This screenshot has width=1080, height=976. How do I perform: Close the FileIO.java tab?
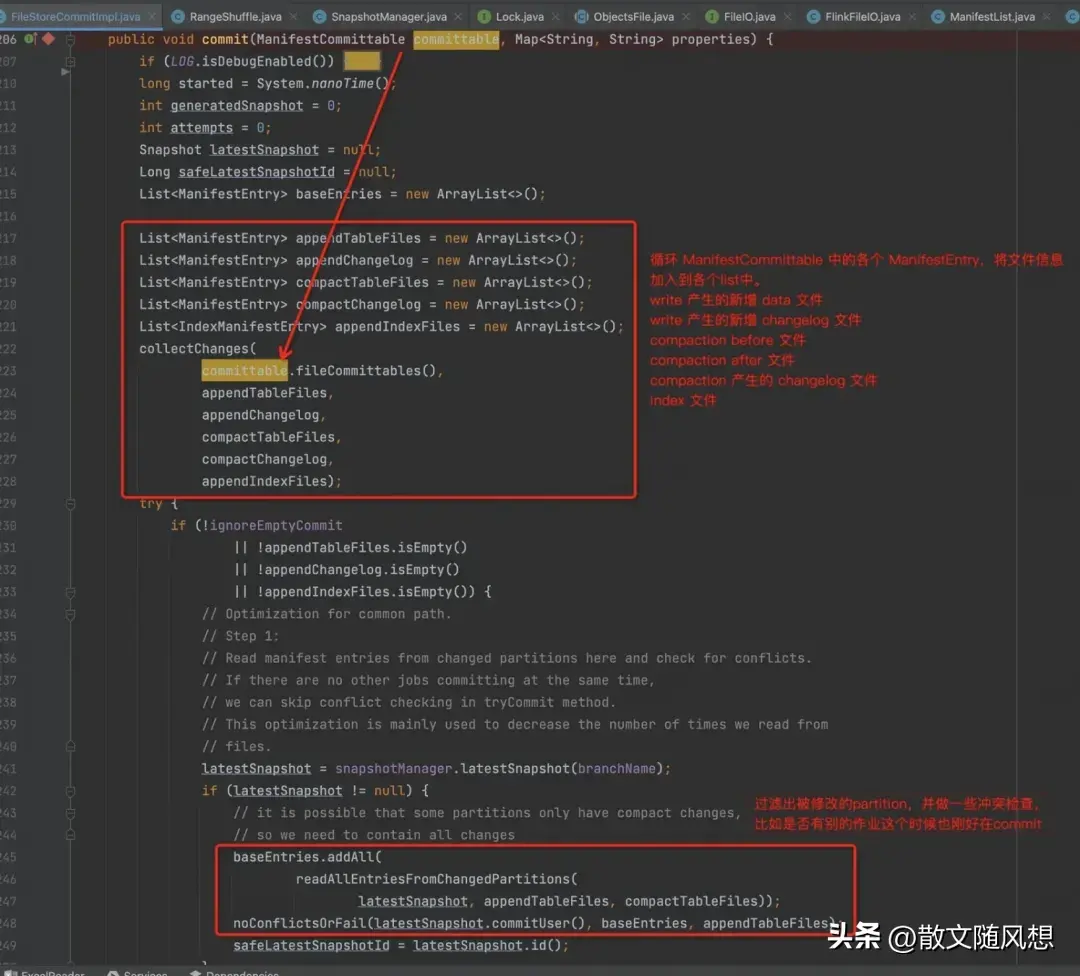788,17
